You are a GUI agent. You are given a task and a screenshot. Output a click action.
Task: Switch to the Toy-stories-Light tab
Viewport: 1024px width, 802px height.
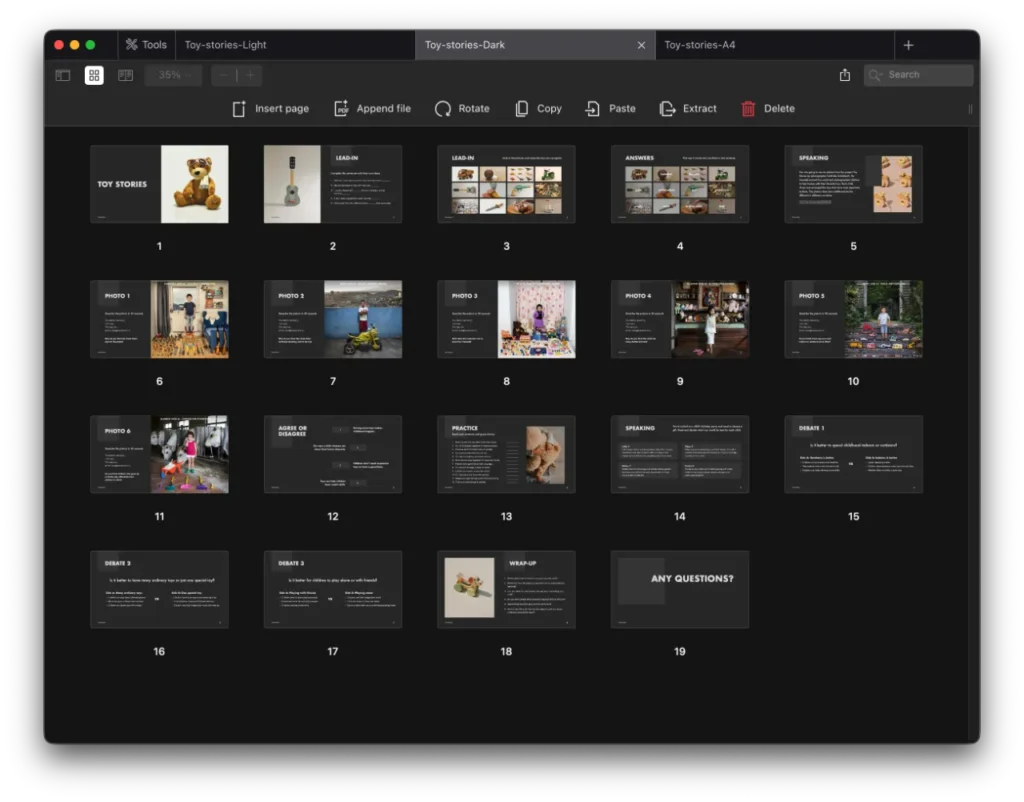(x=226, y=45)
